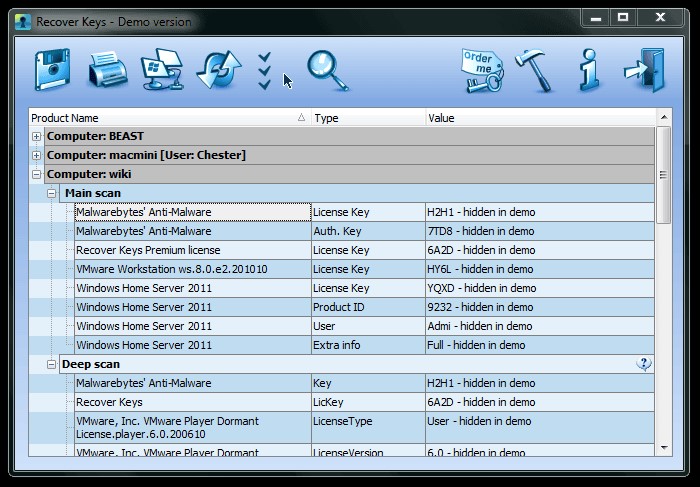Click the Refresh arrows globe icon
This screenshot has width=700, height=487.
click(x=218, y=70)
